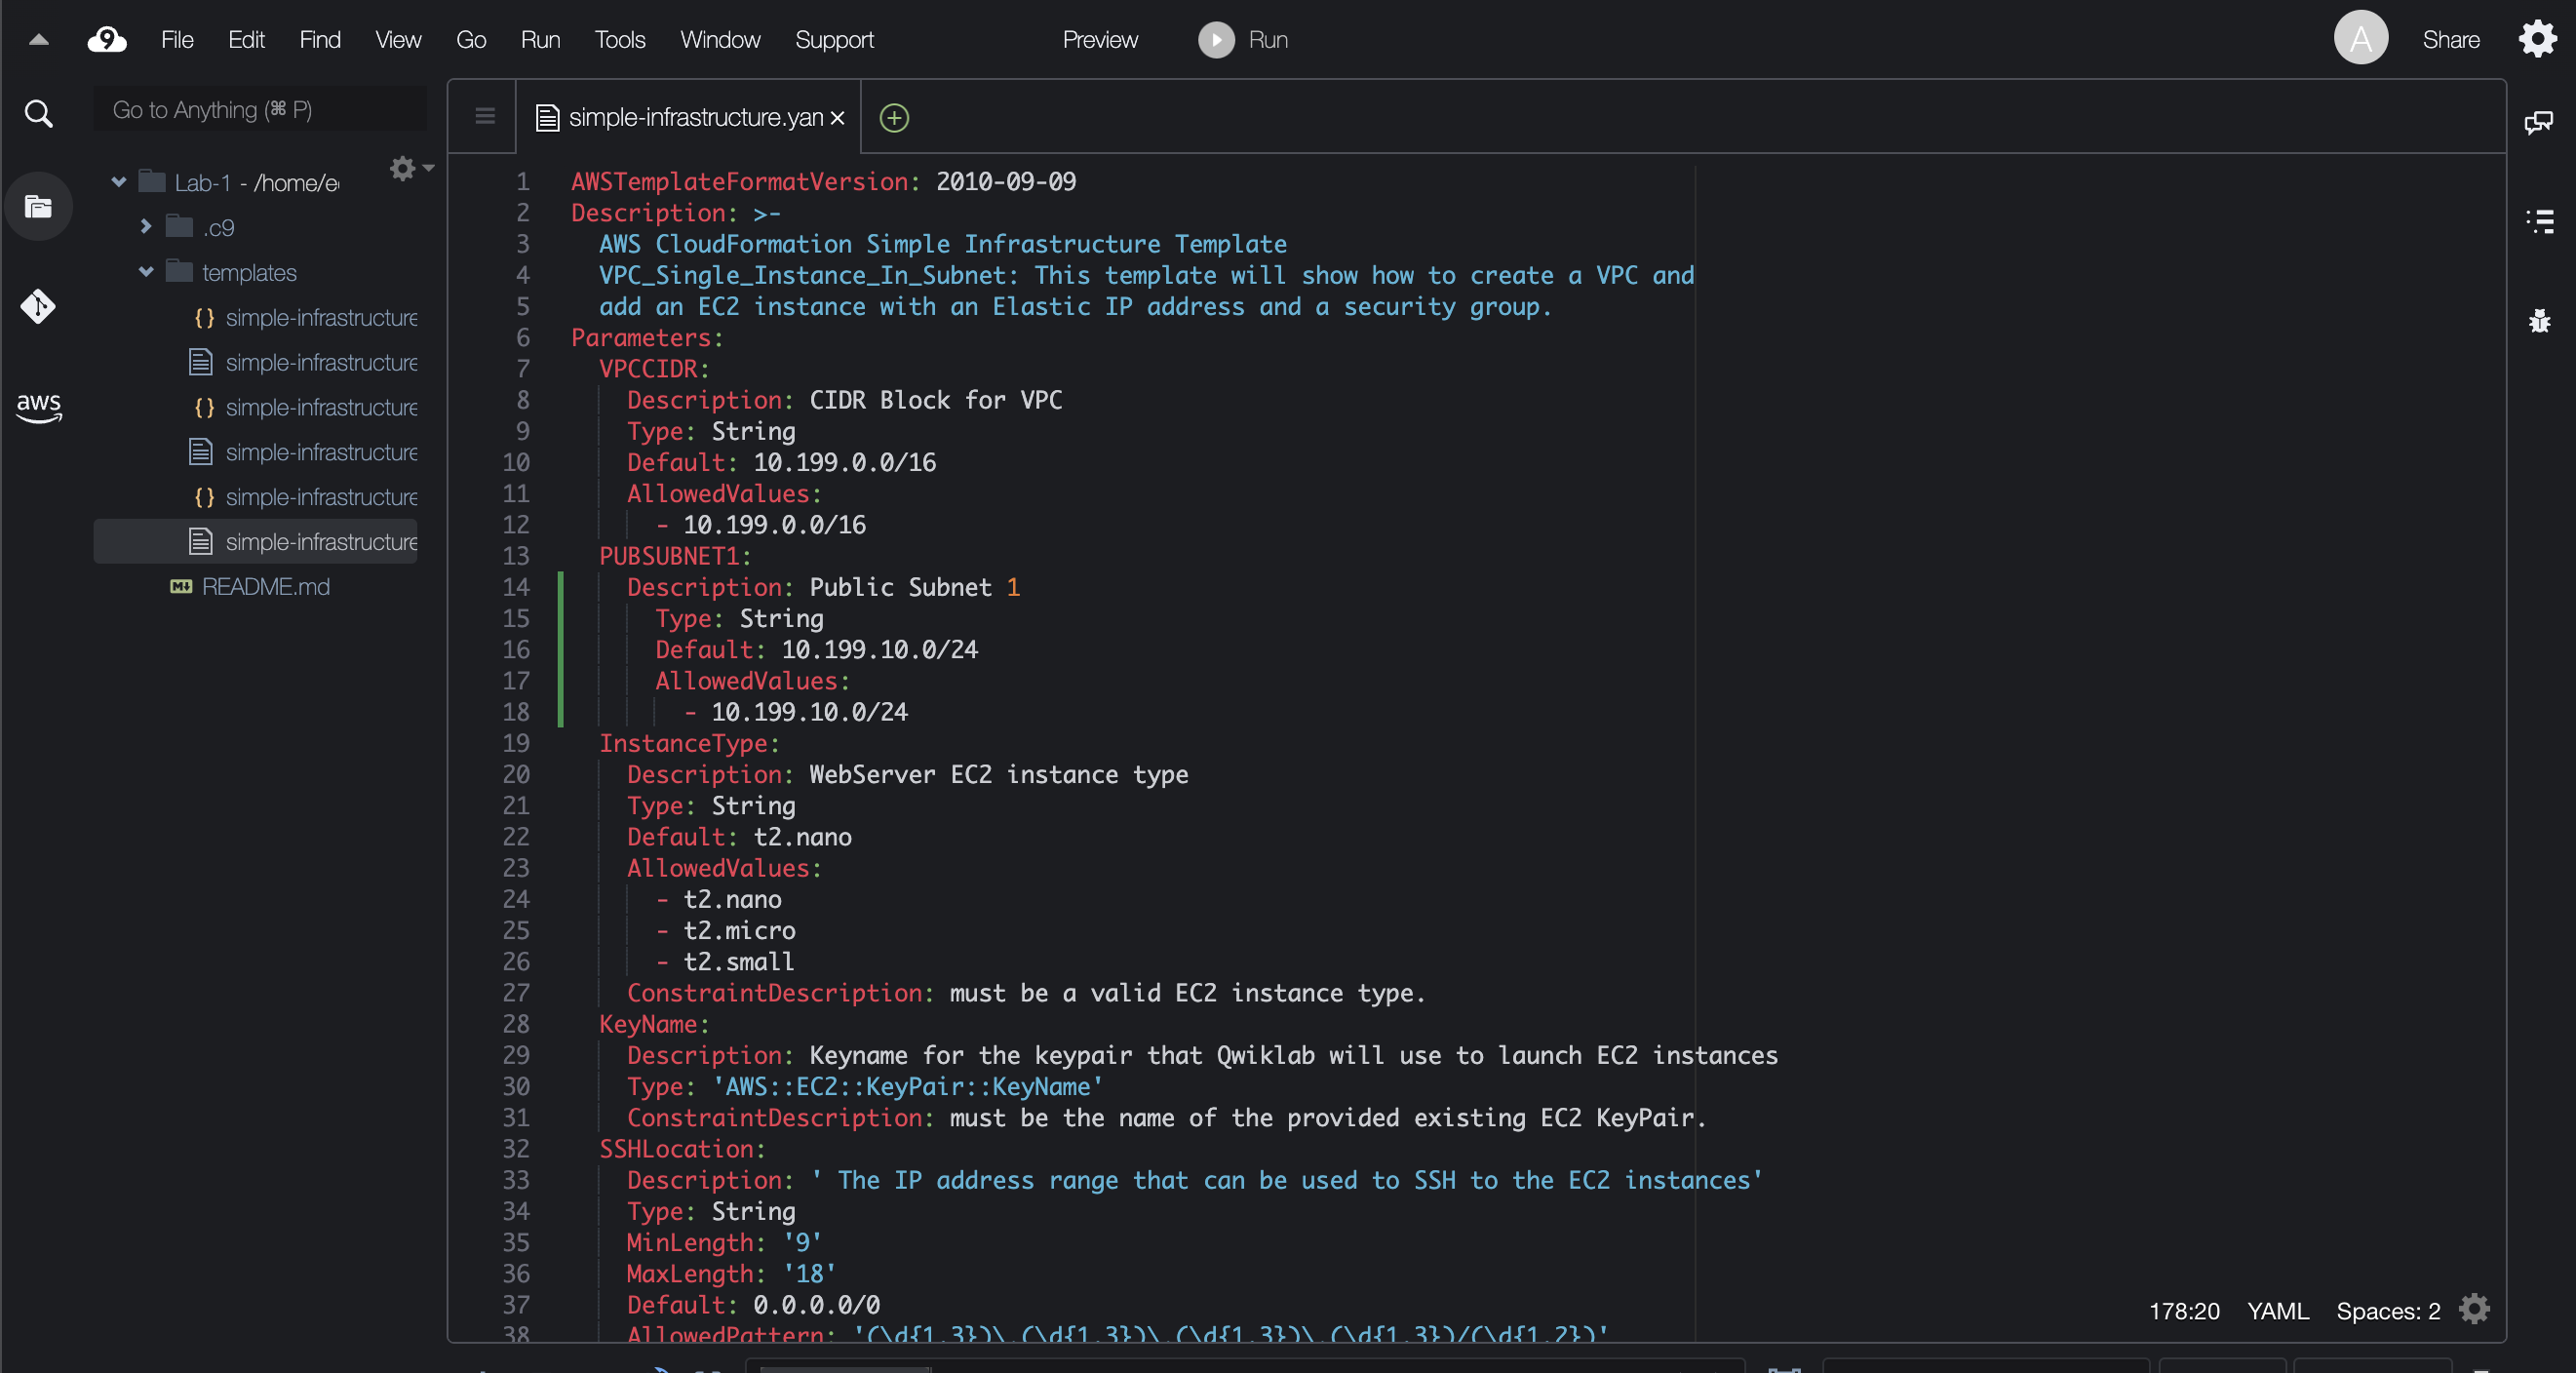Select the simple-infrastructure.yaml editor tab

pos(688,117)
